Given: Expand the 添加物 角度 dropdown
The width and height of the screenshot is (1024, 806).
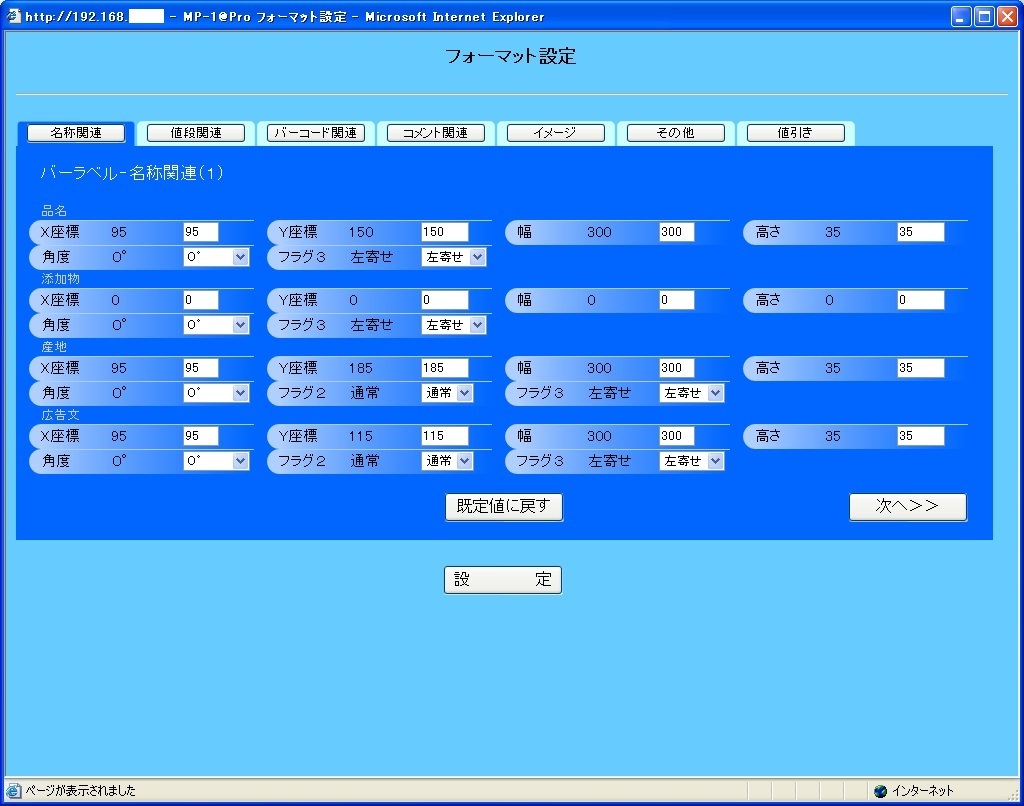Looking at the screenshot, I should pyautogui.click(x=216, y=325).
